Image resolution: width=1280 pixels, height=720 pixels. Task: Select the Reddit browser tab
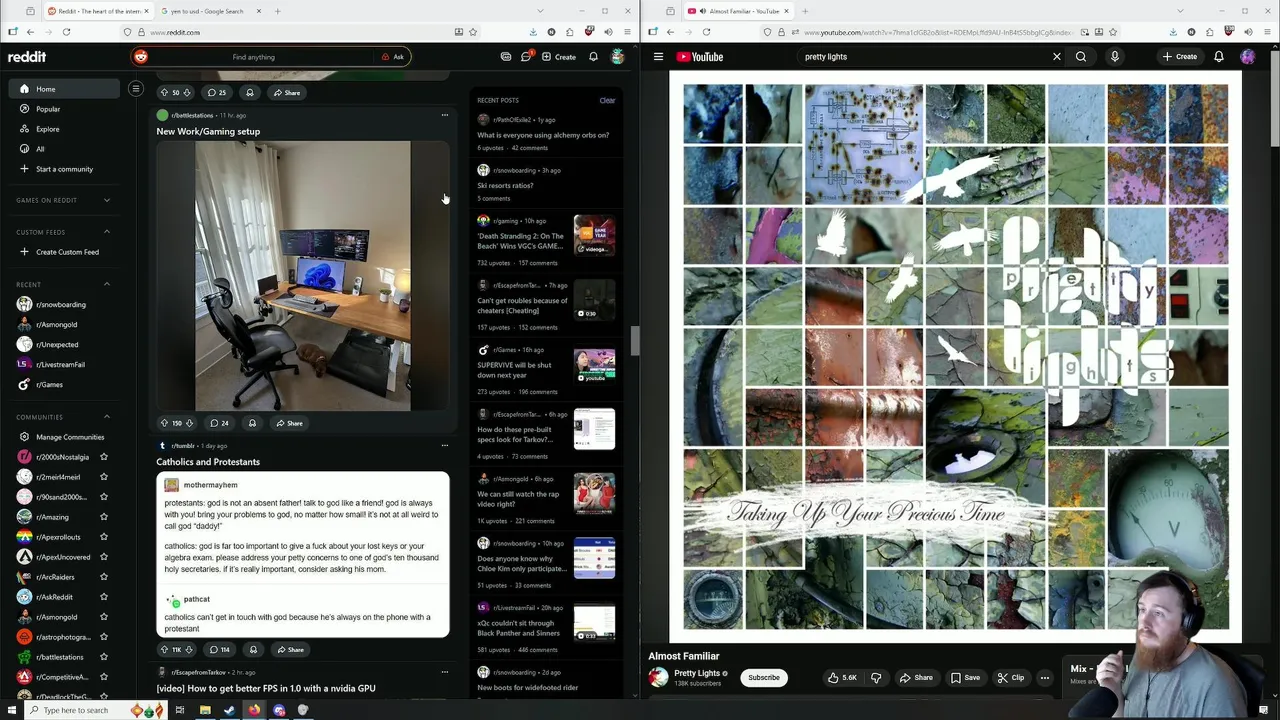(x=98, y=11)
